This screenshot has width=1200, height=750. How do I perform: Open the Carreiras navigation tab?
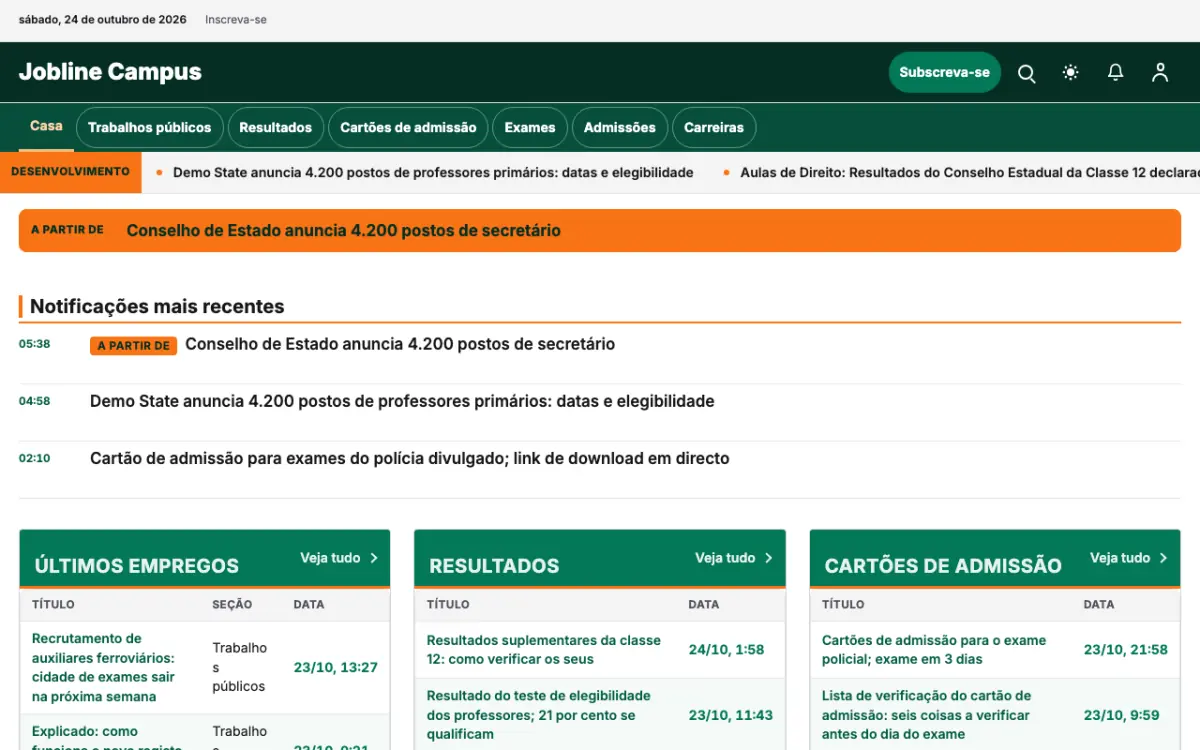(714, 128)
